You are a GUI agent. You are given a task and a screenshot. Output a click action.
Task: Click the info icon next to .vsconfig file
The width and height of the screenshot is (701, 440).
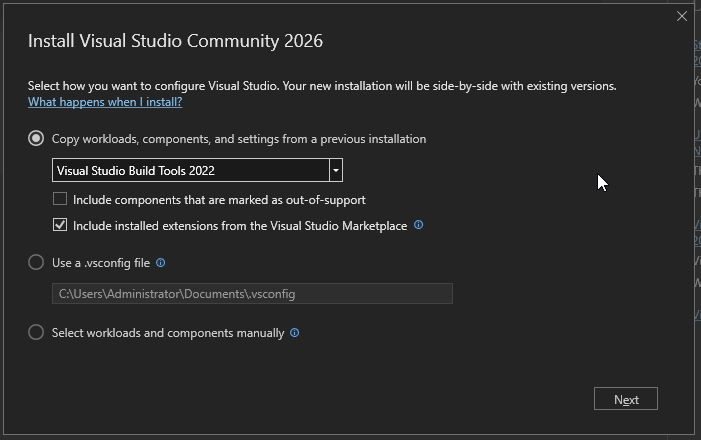[161, 263]
